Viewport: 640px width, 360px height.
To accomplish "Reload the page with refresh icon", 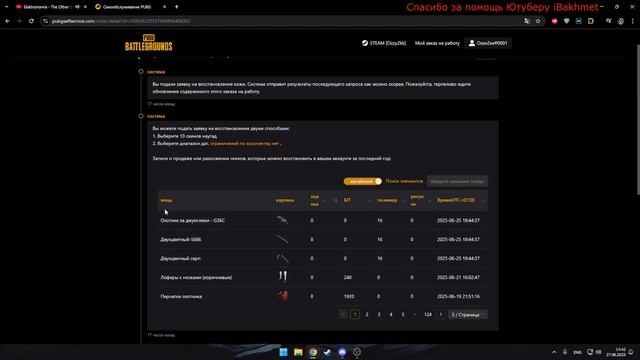I will pos(31,21).
